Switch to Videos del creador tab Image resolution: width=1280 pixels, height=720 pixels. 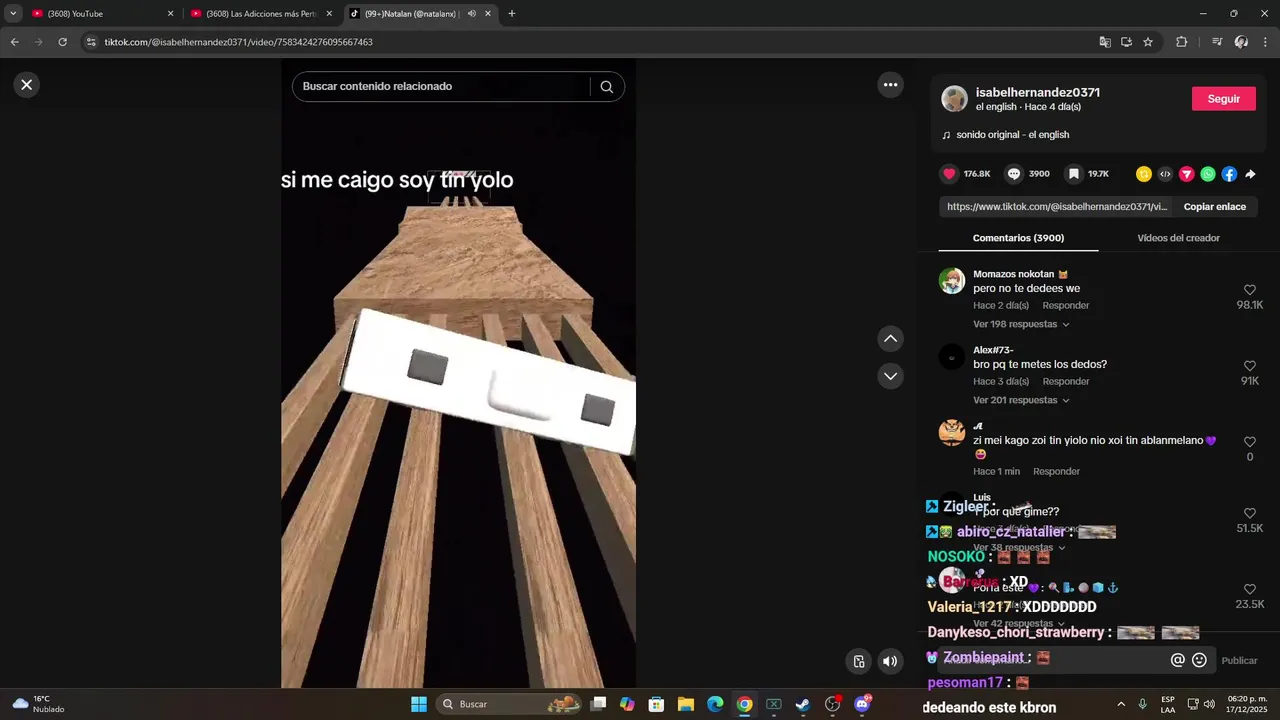(1178, 238)
